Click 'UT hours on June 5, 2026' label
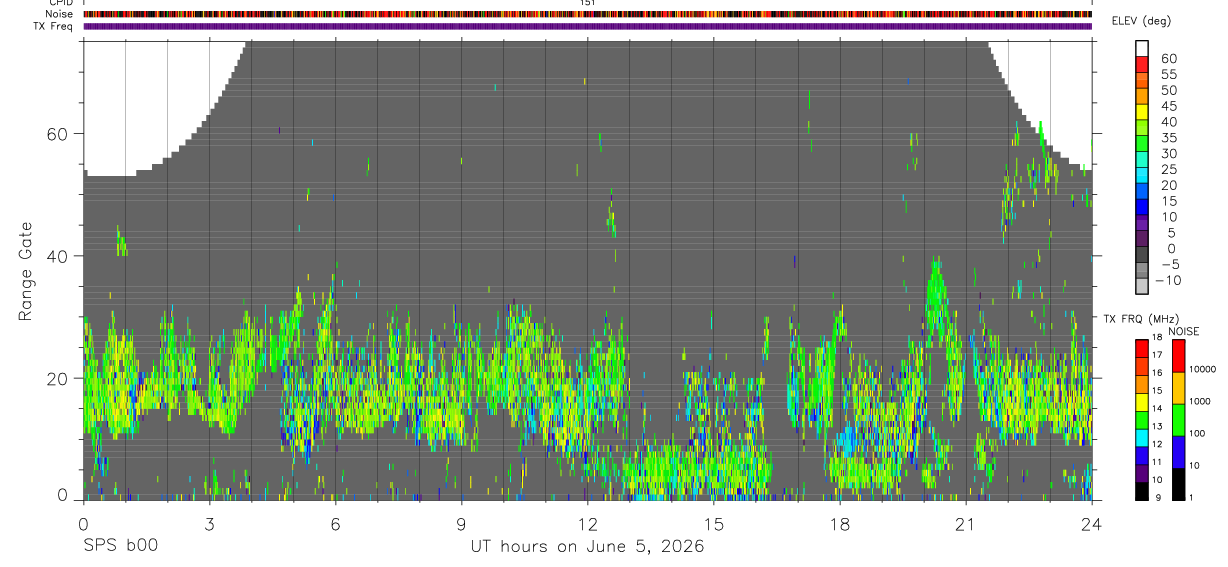 (x=588, y=547)
